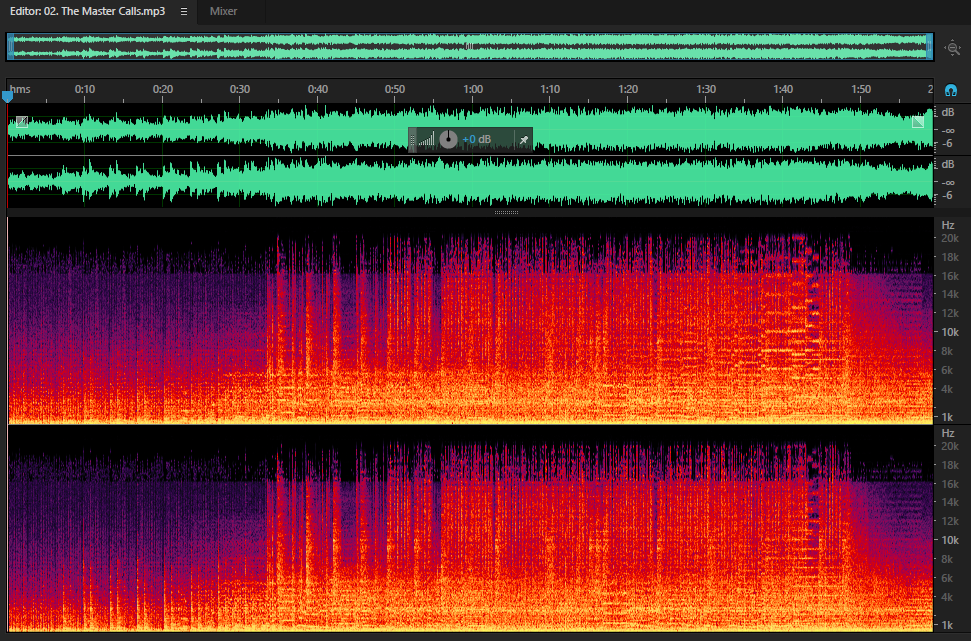This screenshot has height=641, width=971.
Task: Open the Editor panel menu icon
Action: pyautogui.click(x=184, y=11)
